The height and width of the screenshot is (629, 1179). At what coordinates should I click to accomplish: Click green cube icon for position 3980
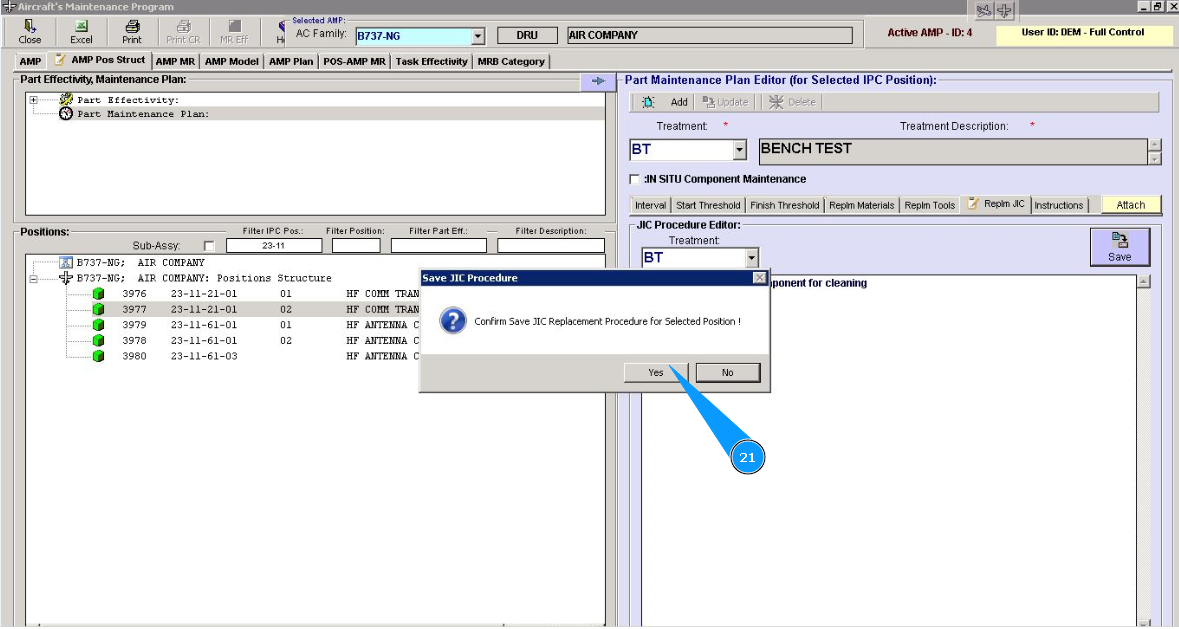[x=99, y=356]
